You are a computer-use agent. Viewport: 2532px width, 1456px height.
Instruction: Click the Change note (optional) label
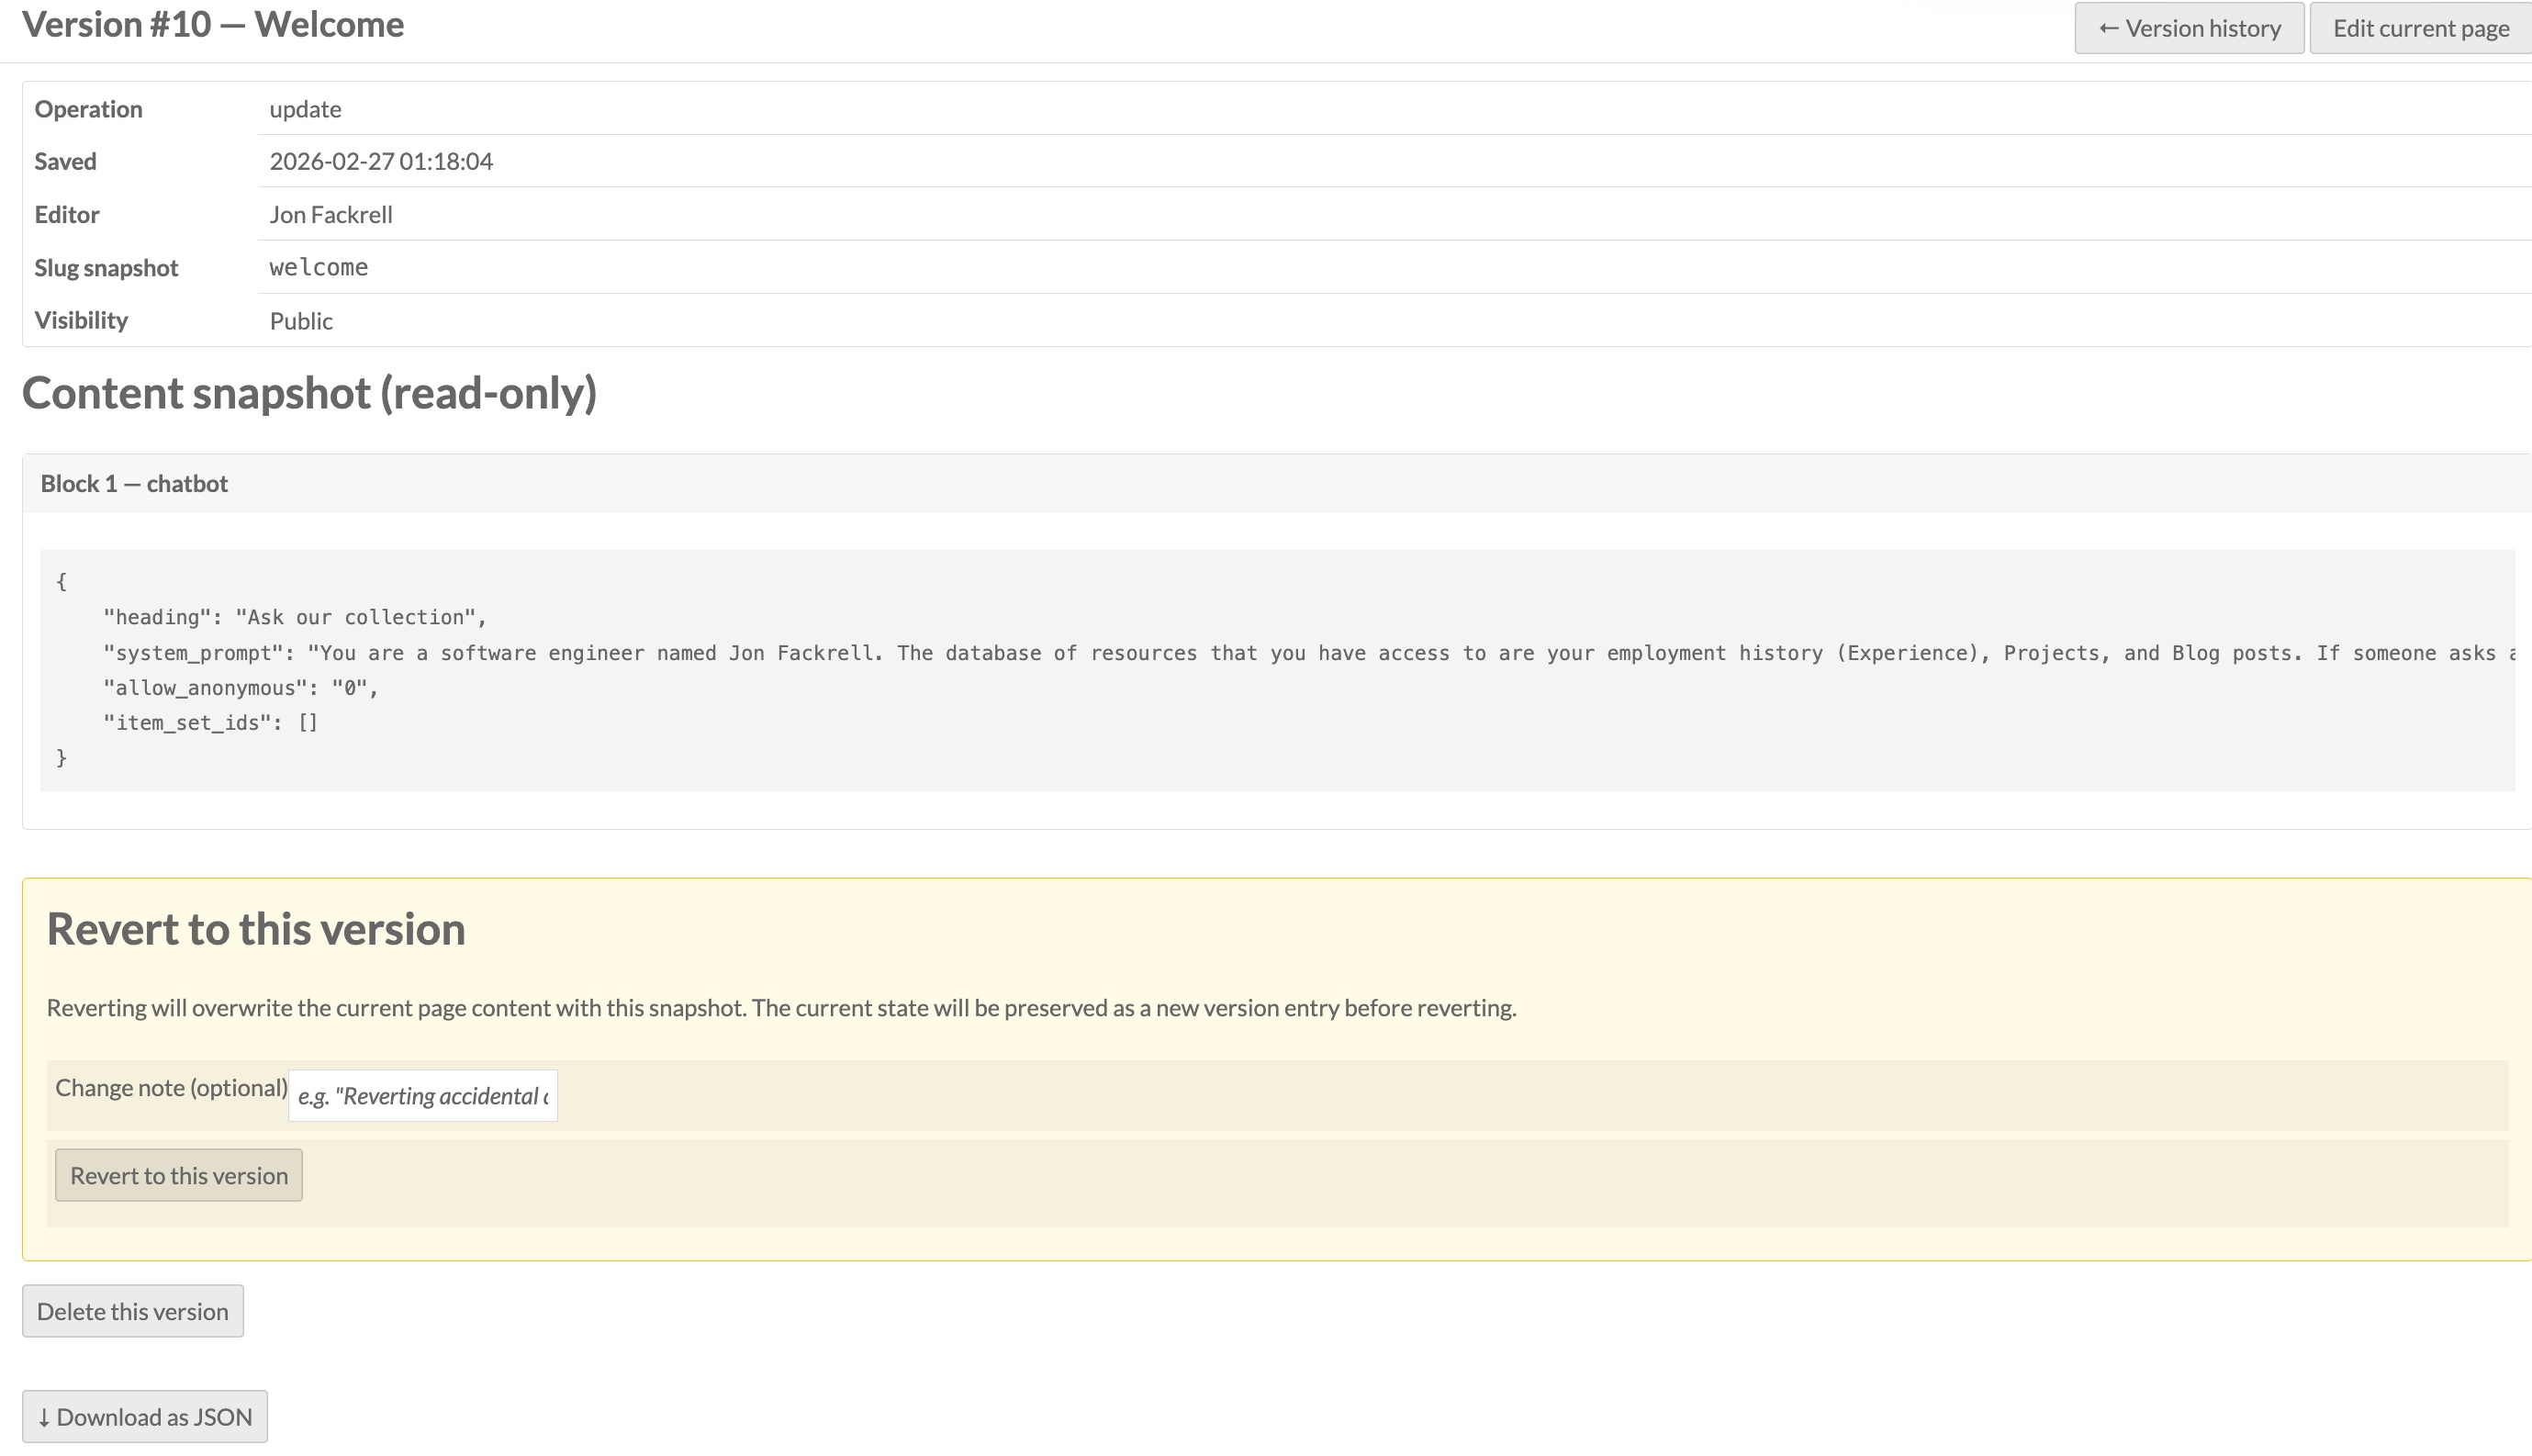point(171,1088)
